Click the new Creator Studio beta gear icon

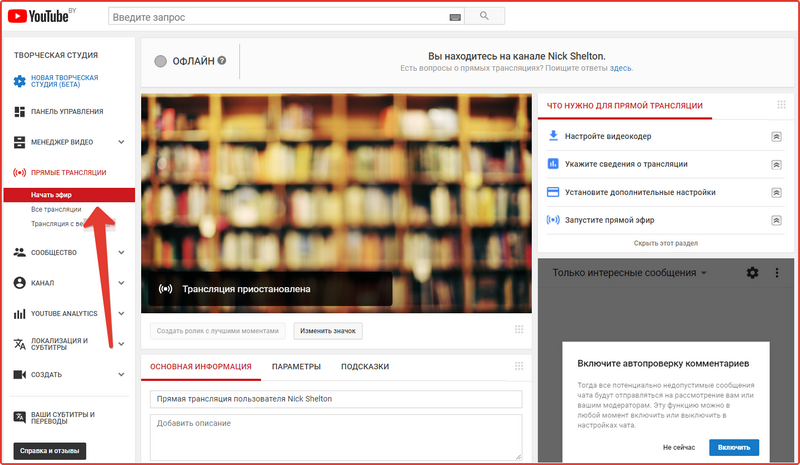[x=19, y=81]
